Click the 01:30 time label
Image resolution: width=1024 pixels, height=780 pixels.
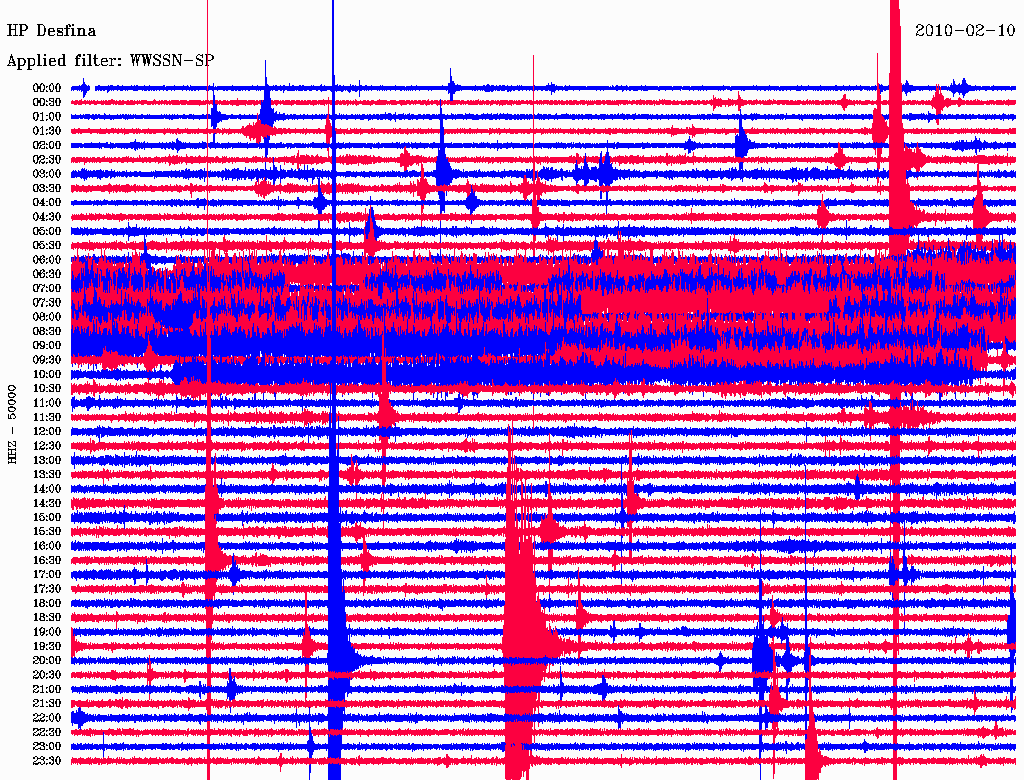point(47,131)
